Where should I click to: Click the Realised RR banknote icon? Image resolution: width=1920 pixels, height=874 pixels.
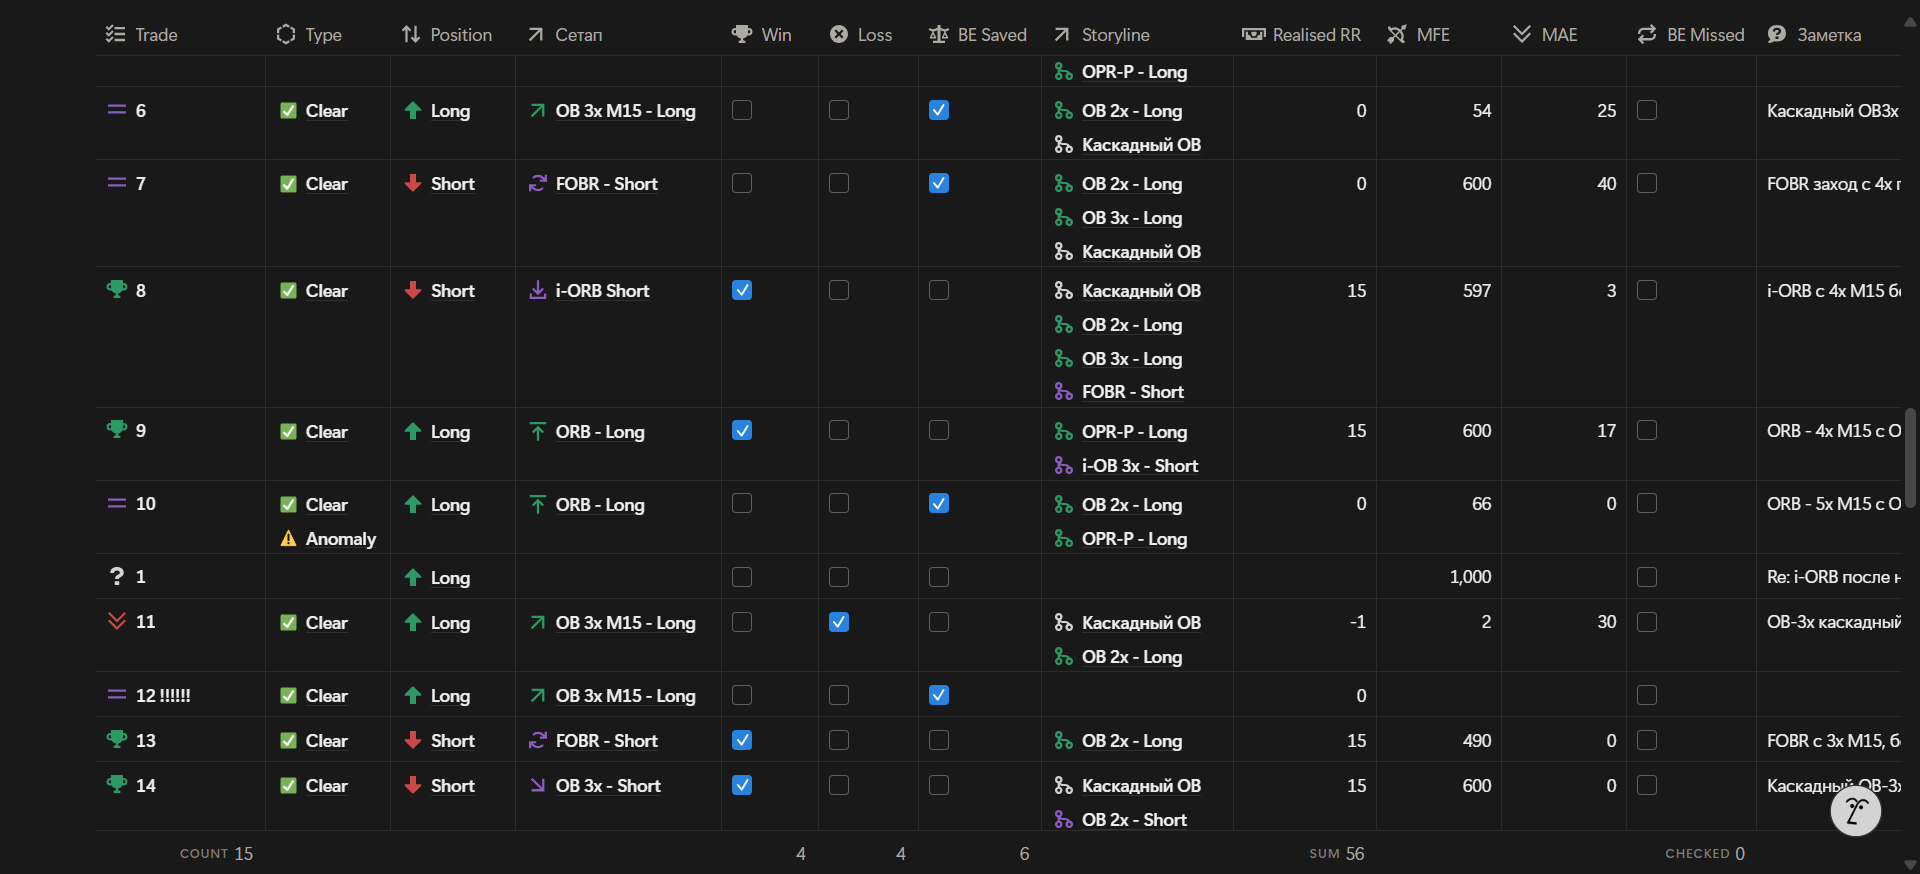1253,34
